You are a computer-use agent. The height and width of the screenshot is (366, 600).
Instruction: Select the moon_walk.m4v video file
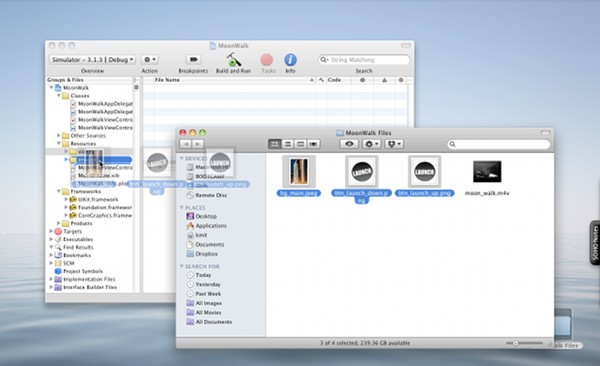(x=487, y=172)
